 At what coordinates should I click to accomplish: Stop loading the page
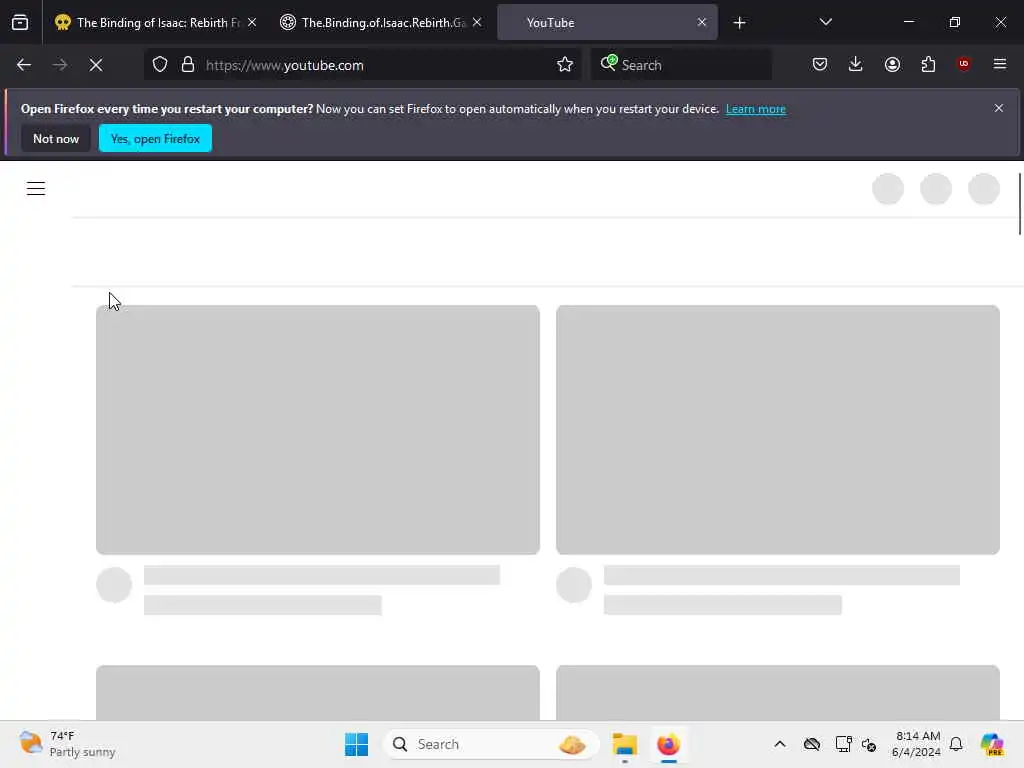pos(96,65)
